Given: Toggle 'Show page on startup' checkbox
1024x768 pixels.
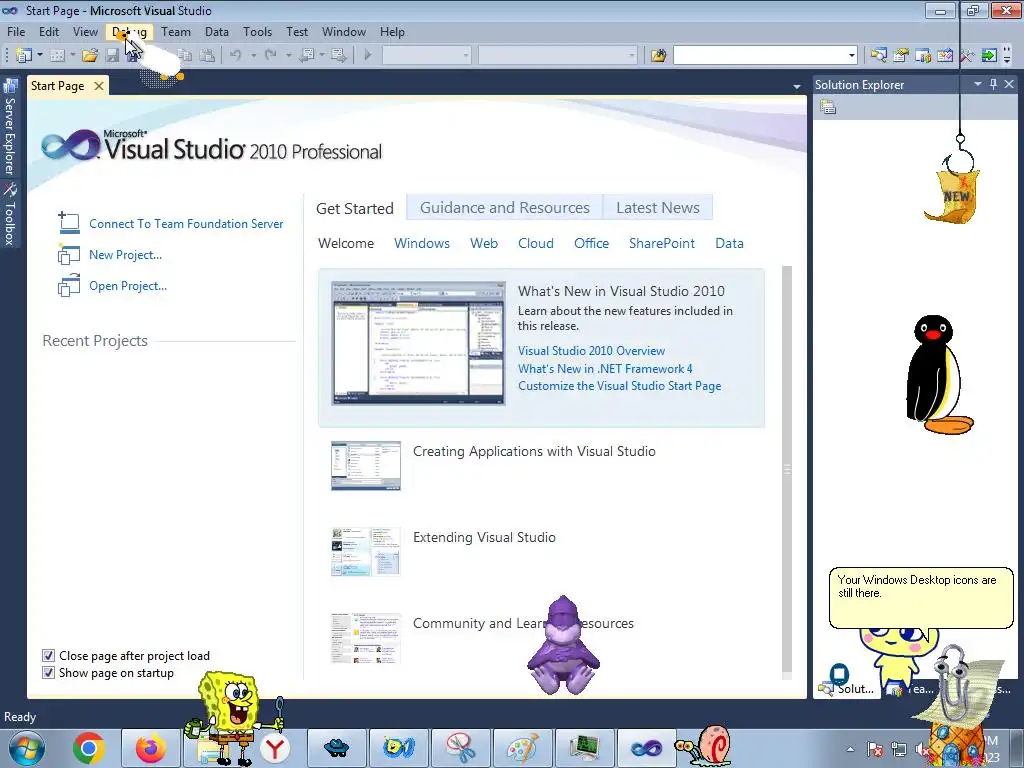Looking at the screenshot, I should (48, 672).
